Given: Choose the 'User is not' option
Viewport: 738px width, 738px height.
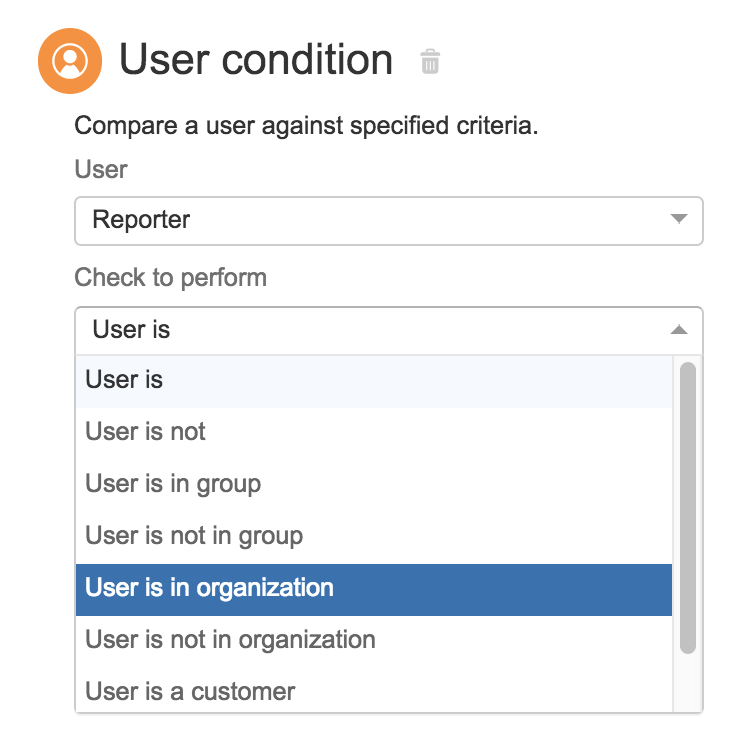Looking at the screenshot, I should click(x=374, y=432).
